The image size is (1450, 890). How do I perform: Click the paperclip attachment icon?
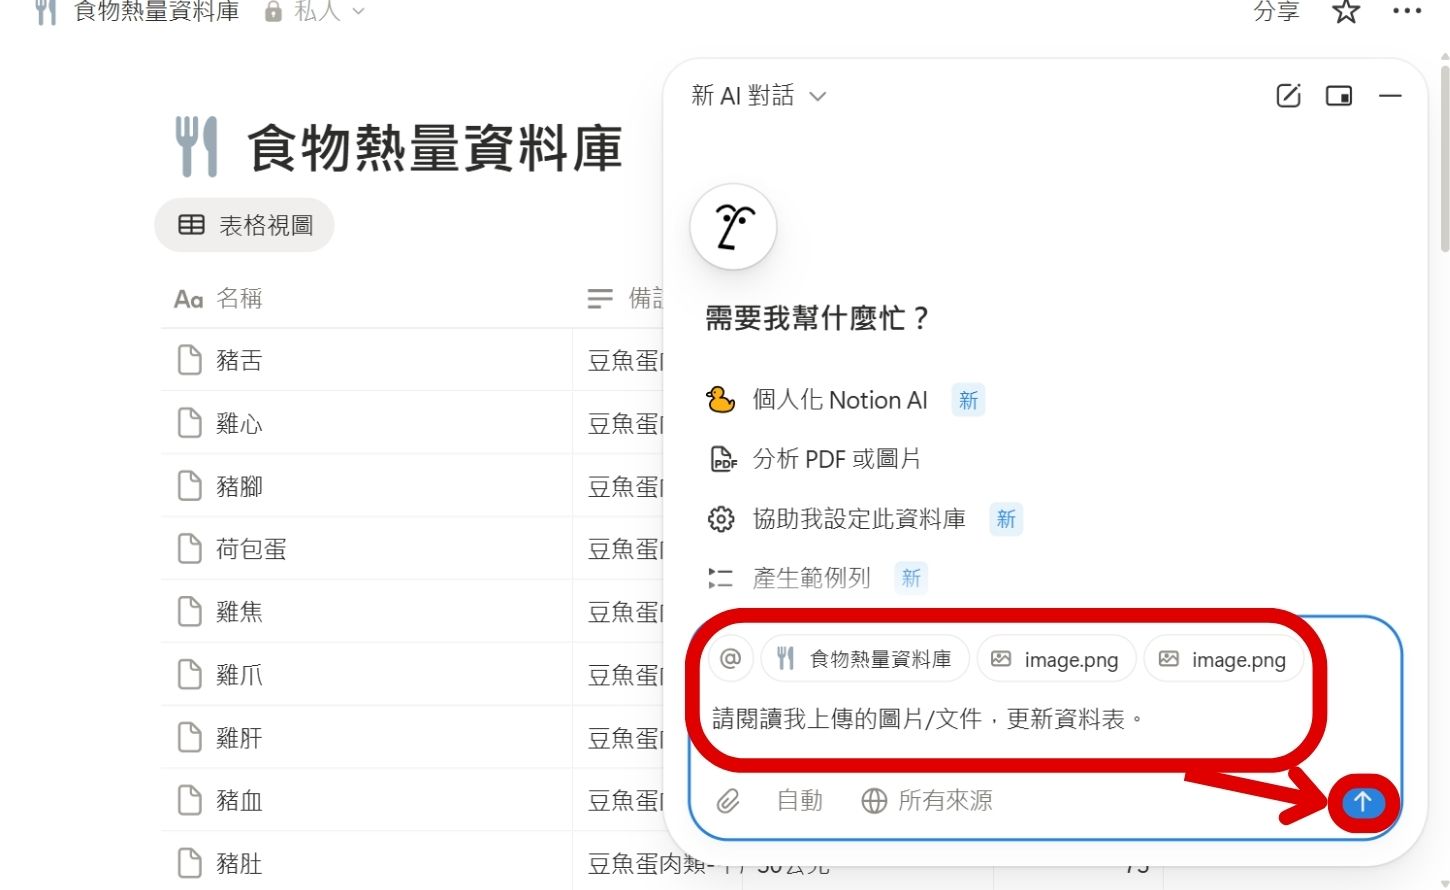coord(727,800)
